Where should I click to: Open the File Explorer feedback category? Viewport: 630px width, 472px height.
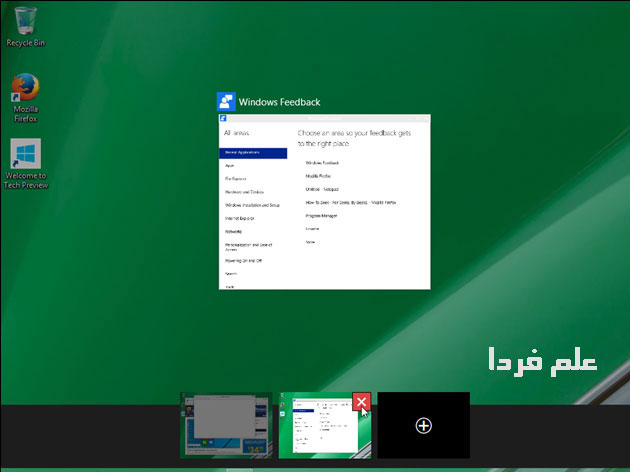(236, 179)
